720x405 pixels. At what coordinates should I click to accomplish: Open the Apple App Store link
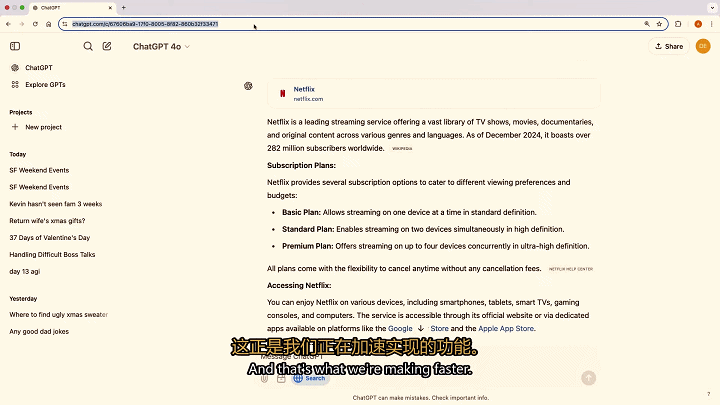[x=506, y=328]
